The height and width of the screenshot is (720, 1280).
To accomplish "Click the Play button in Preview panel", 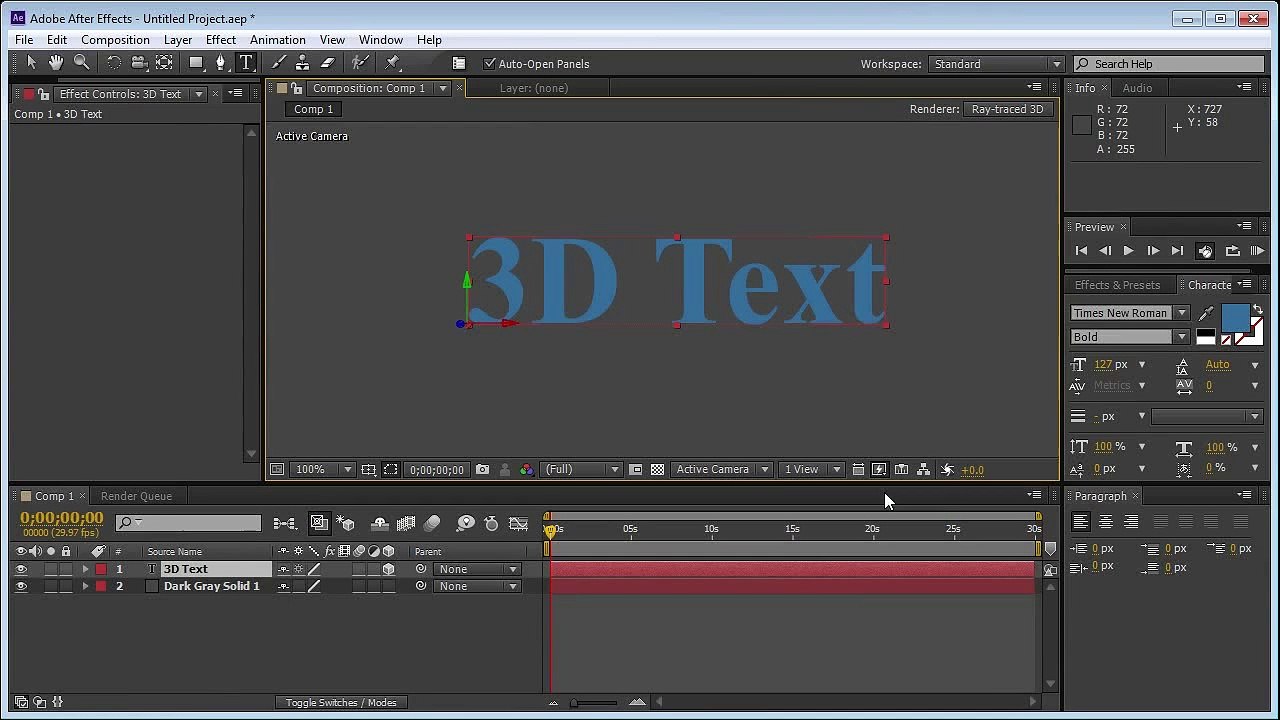I will click(1128, 251).
